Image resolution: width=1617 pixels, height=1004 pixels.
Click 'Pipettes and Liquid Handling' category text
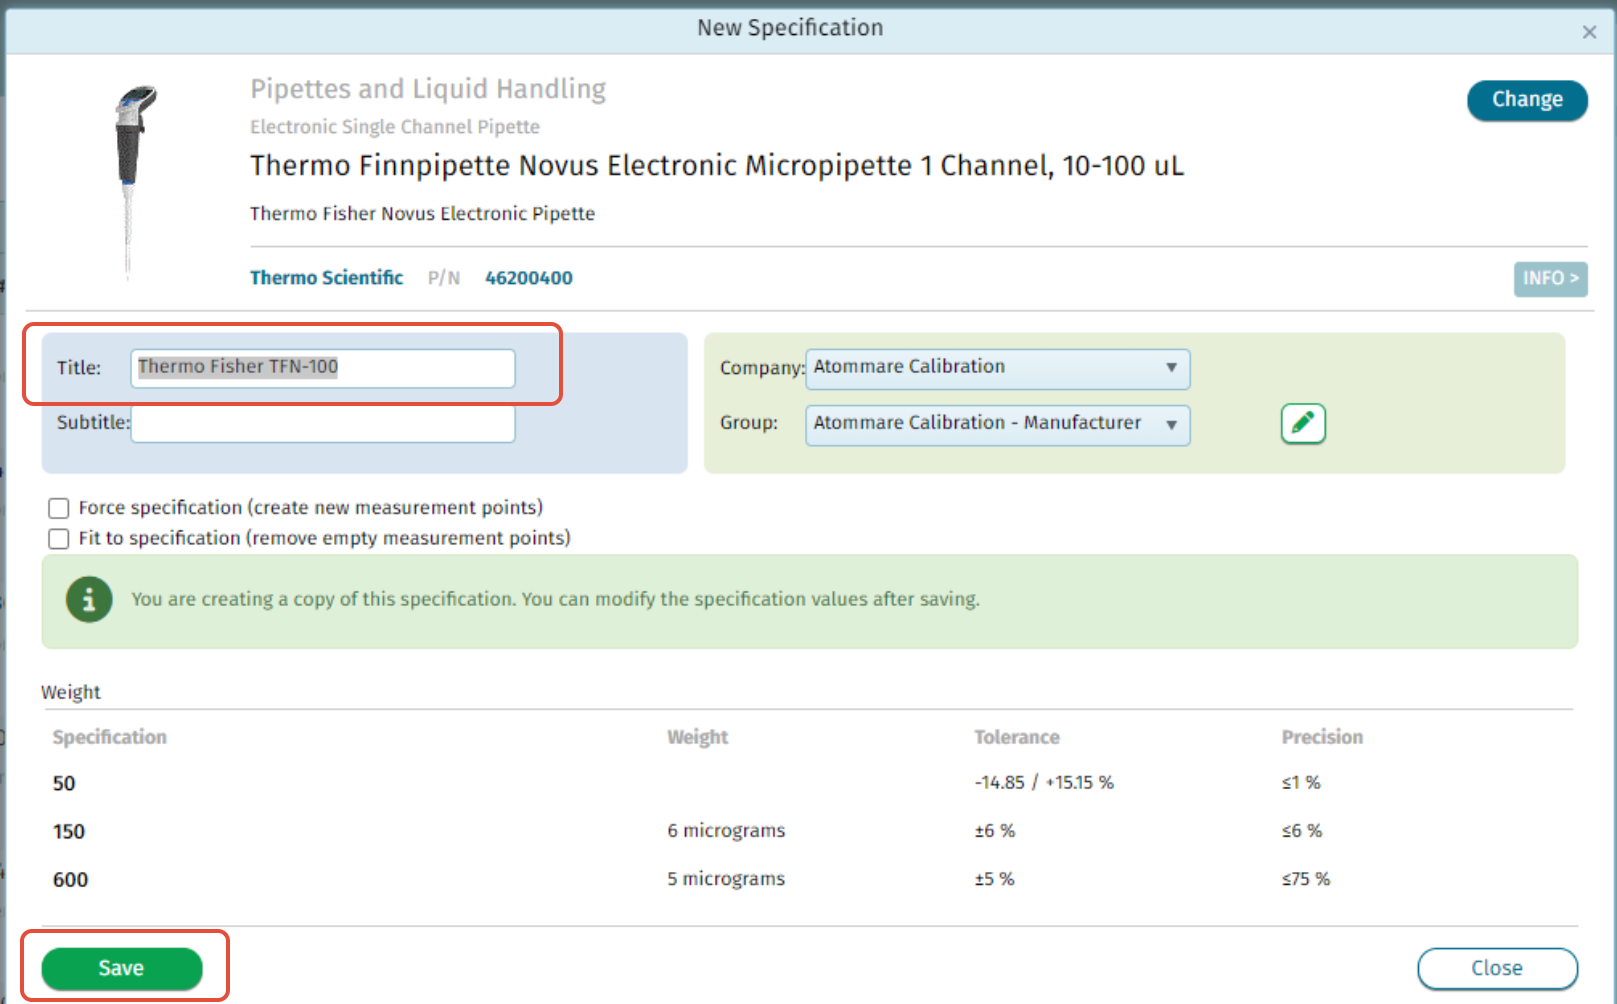pos(428,89)
